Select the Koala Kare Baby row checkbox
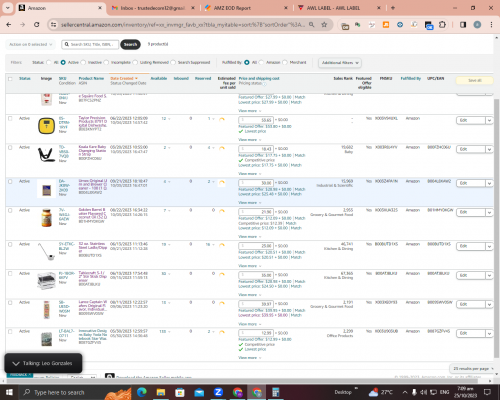The height and width of the screenshot is (400, 500). point(10,147)
